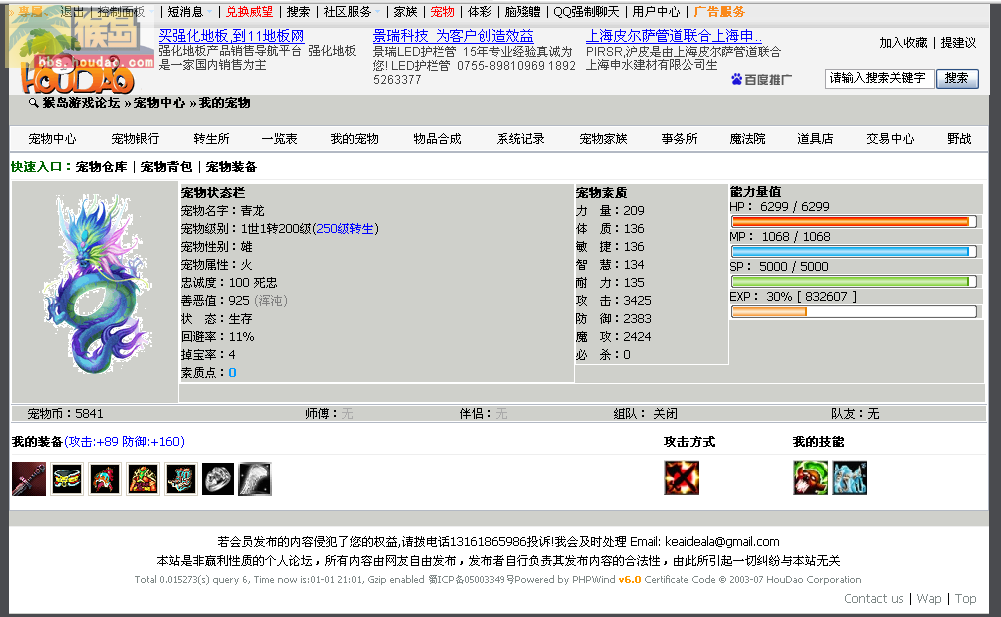1001x617 pixels.
Task: Click Contact us footer link
Action: click(873, 598)
